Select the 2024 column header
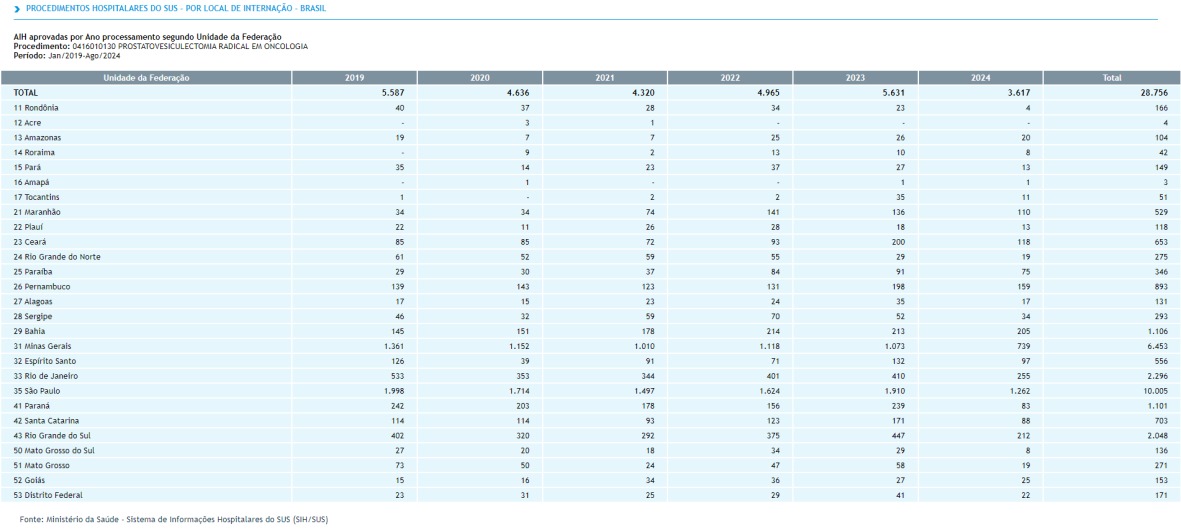 pyautogui.click(x=980, y=77)
